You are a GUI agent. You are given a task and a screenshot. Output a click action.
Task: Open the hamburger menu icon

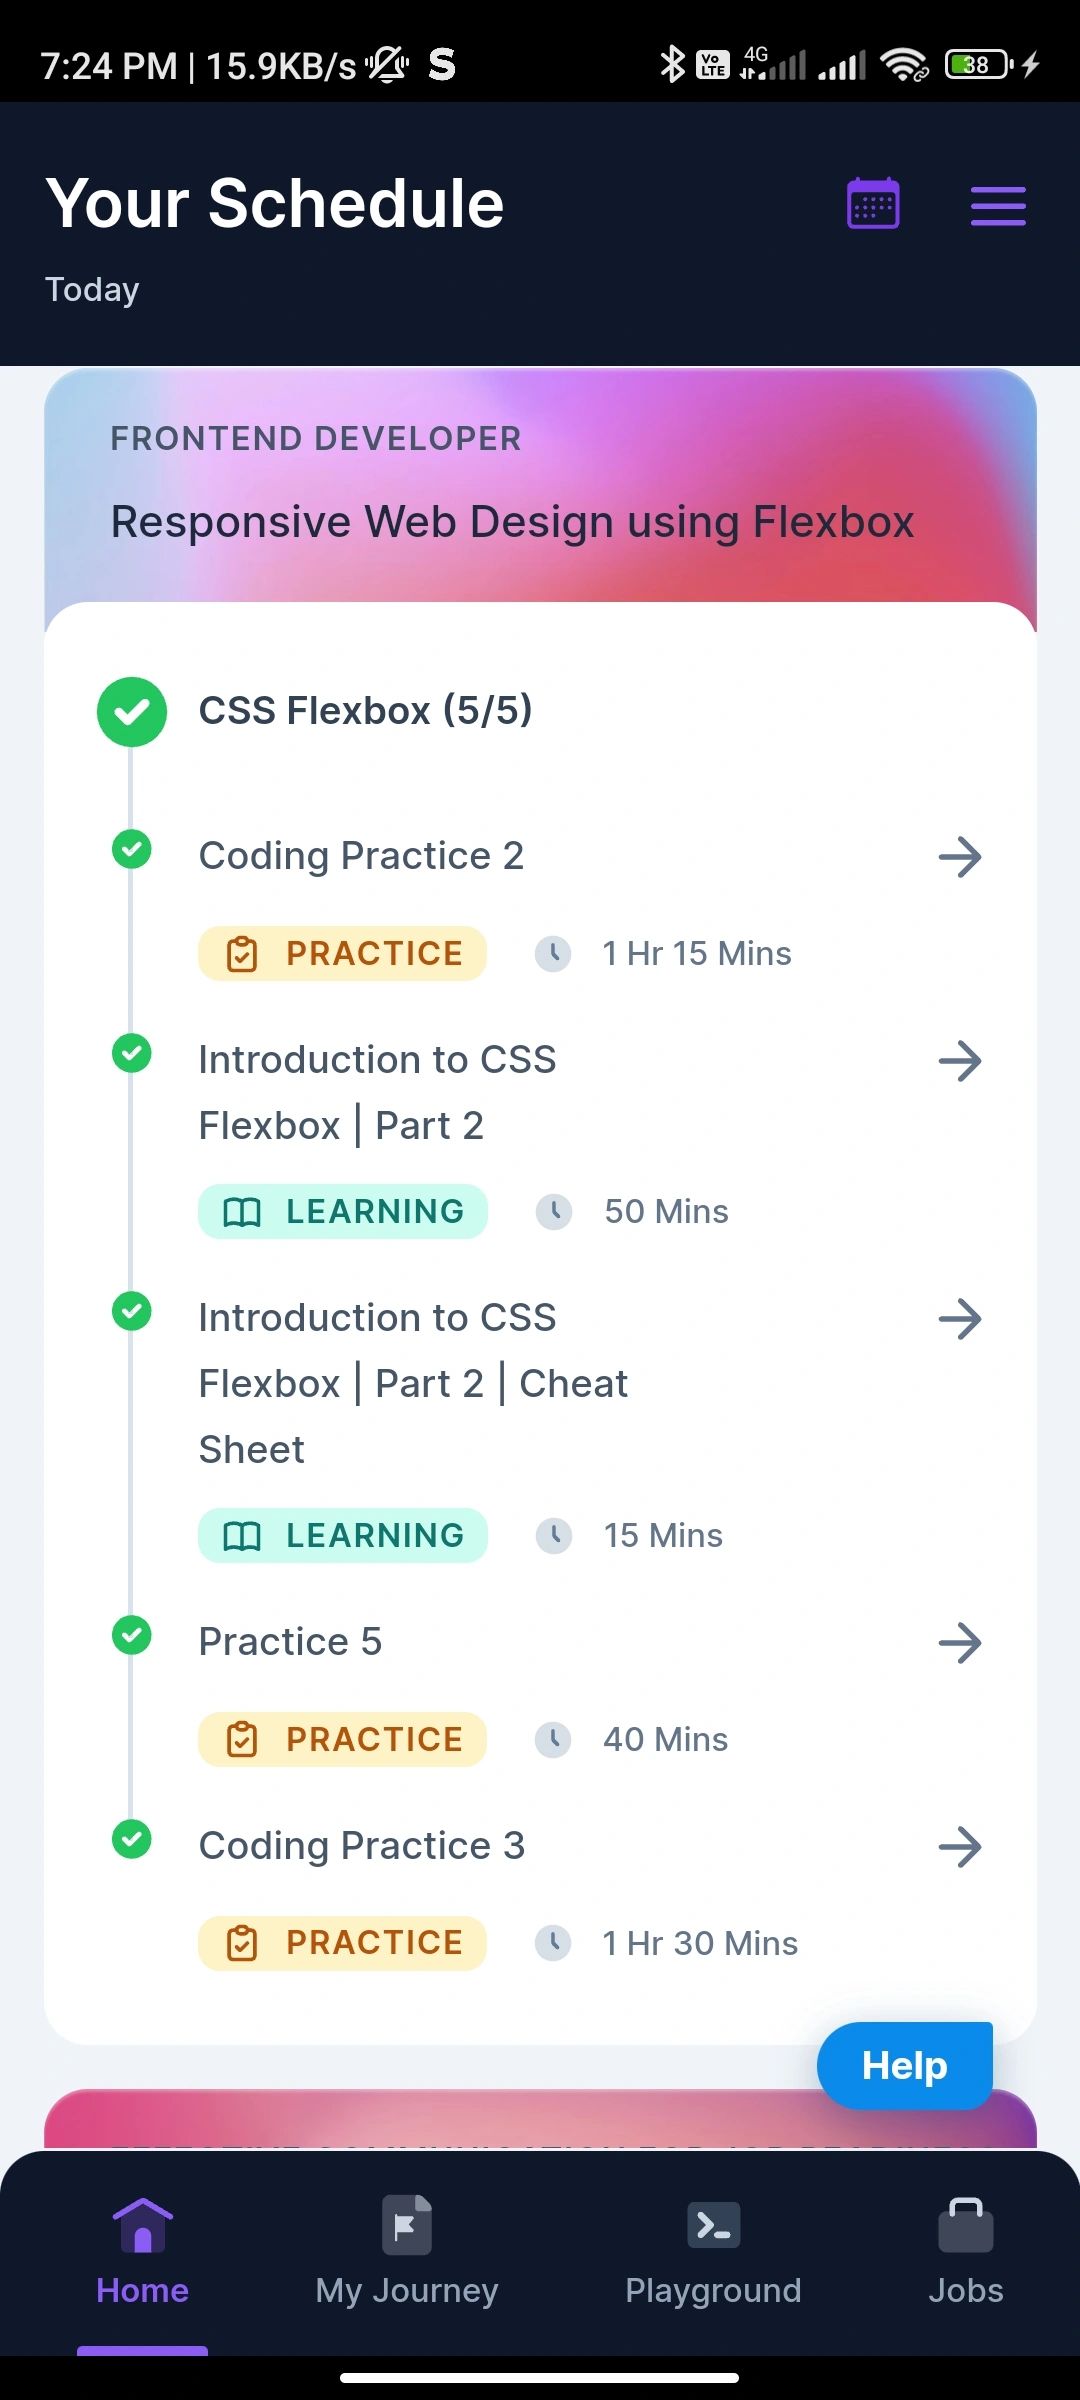[998, 206]
